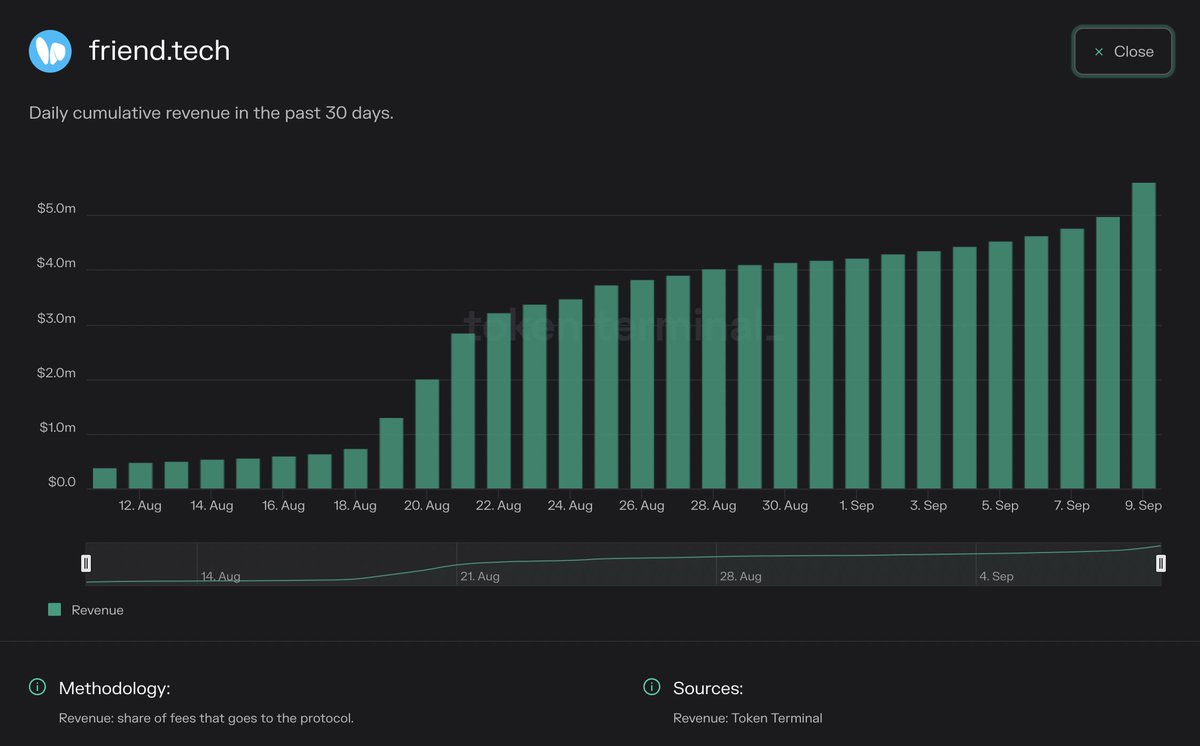Click the Methodology heading
The image size is (1200, 746).
pos(114,688)
